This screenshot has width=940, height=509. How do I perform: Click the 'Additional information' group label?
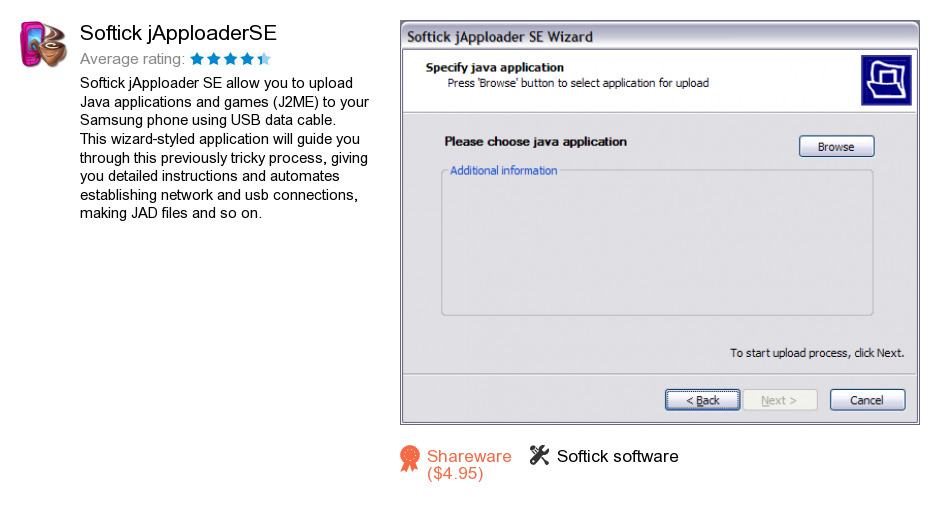coord(504,170)
